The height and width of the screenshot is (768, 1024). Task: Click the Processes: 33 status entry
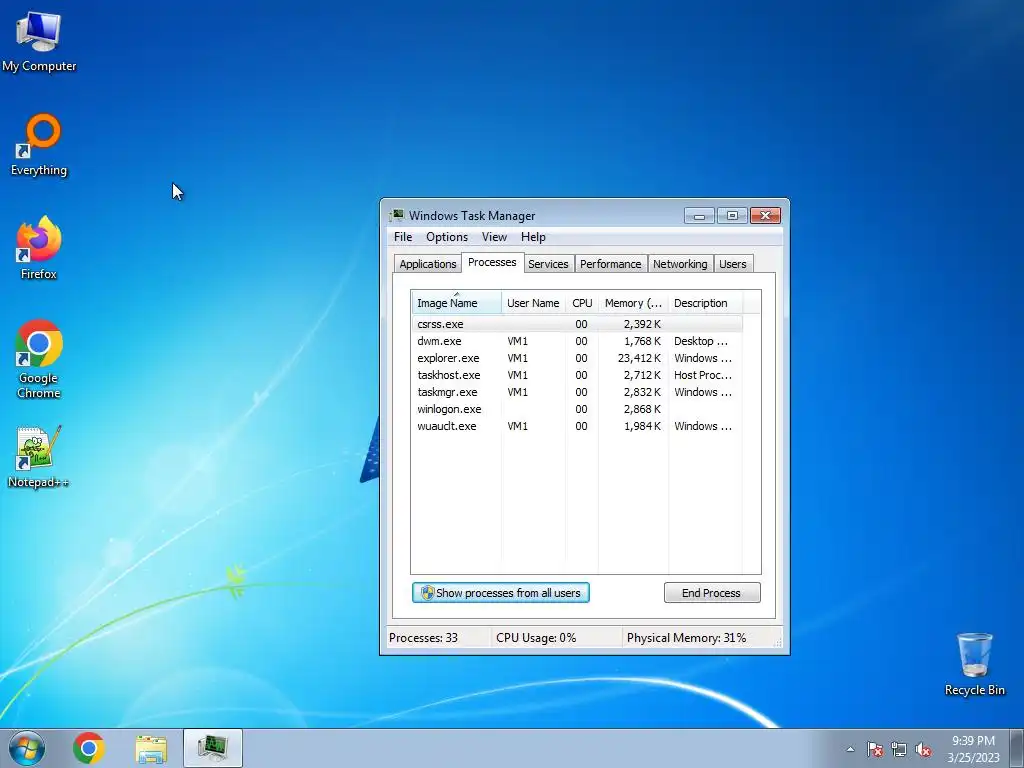coord(423,638)
